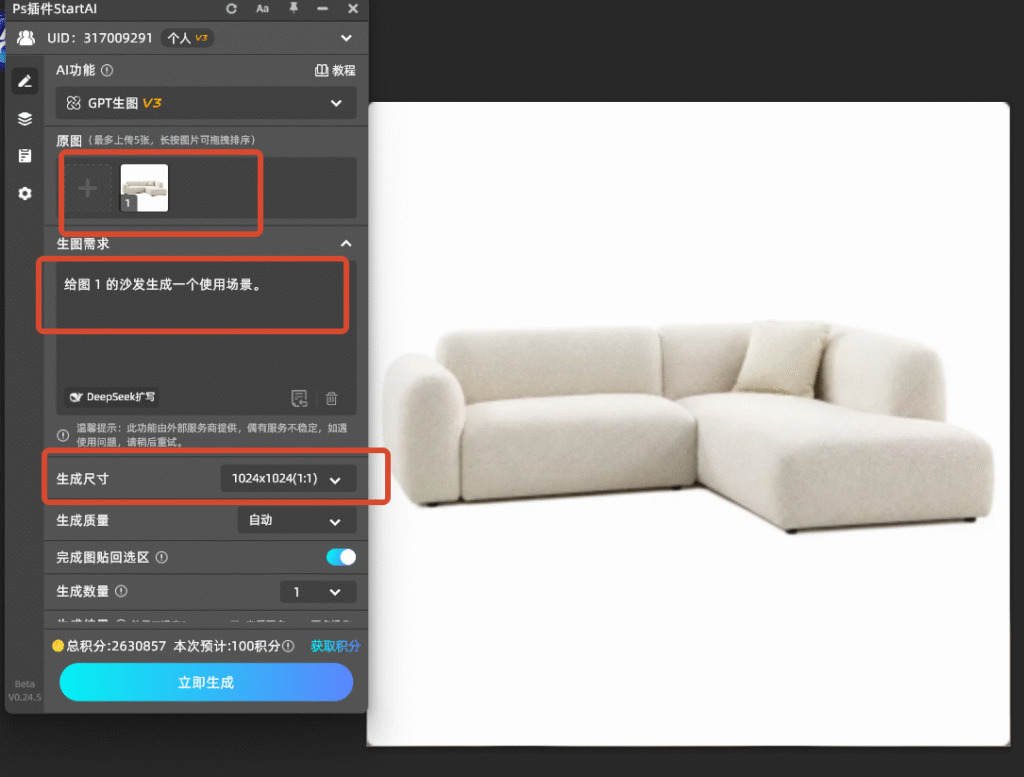Screen dimensions: 1024x777
Task: Open the layers sidebar icon
Action: point(25,119)
